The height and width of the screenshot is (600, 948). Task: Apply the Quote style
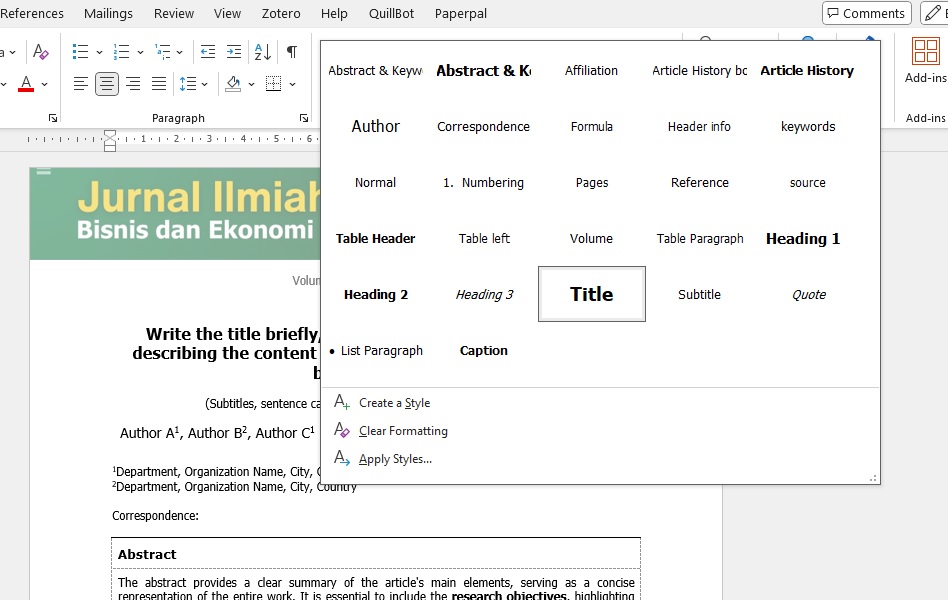point(808,295)
